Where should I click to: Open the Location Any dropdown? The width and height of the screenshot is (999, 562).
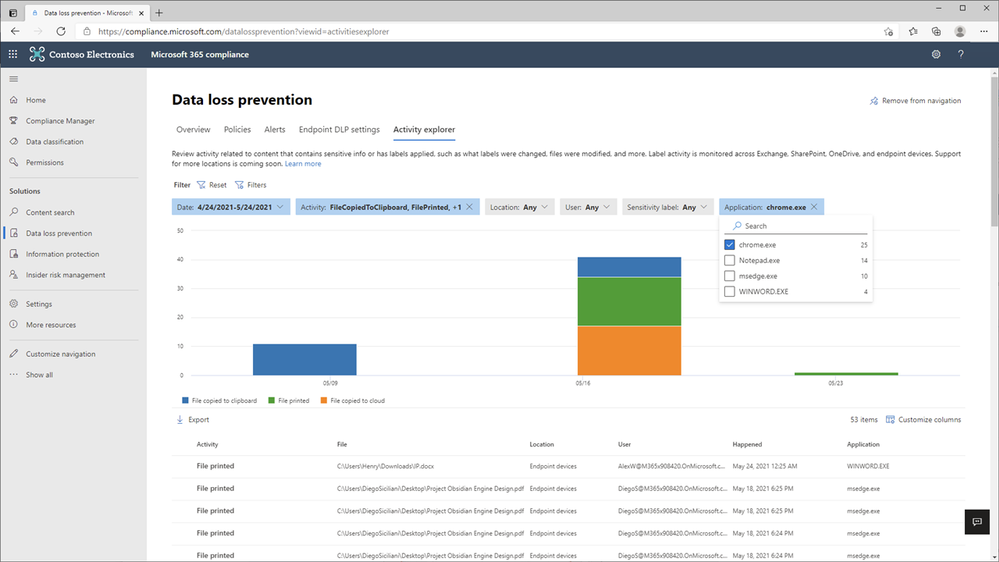[x=519, y=207]
